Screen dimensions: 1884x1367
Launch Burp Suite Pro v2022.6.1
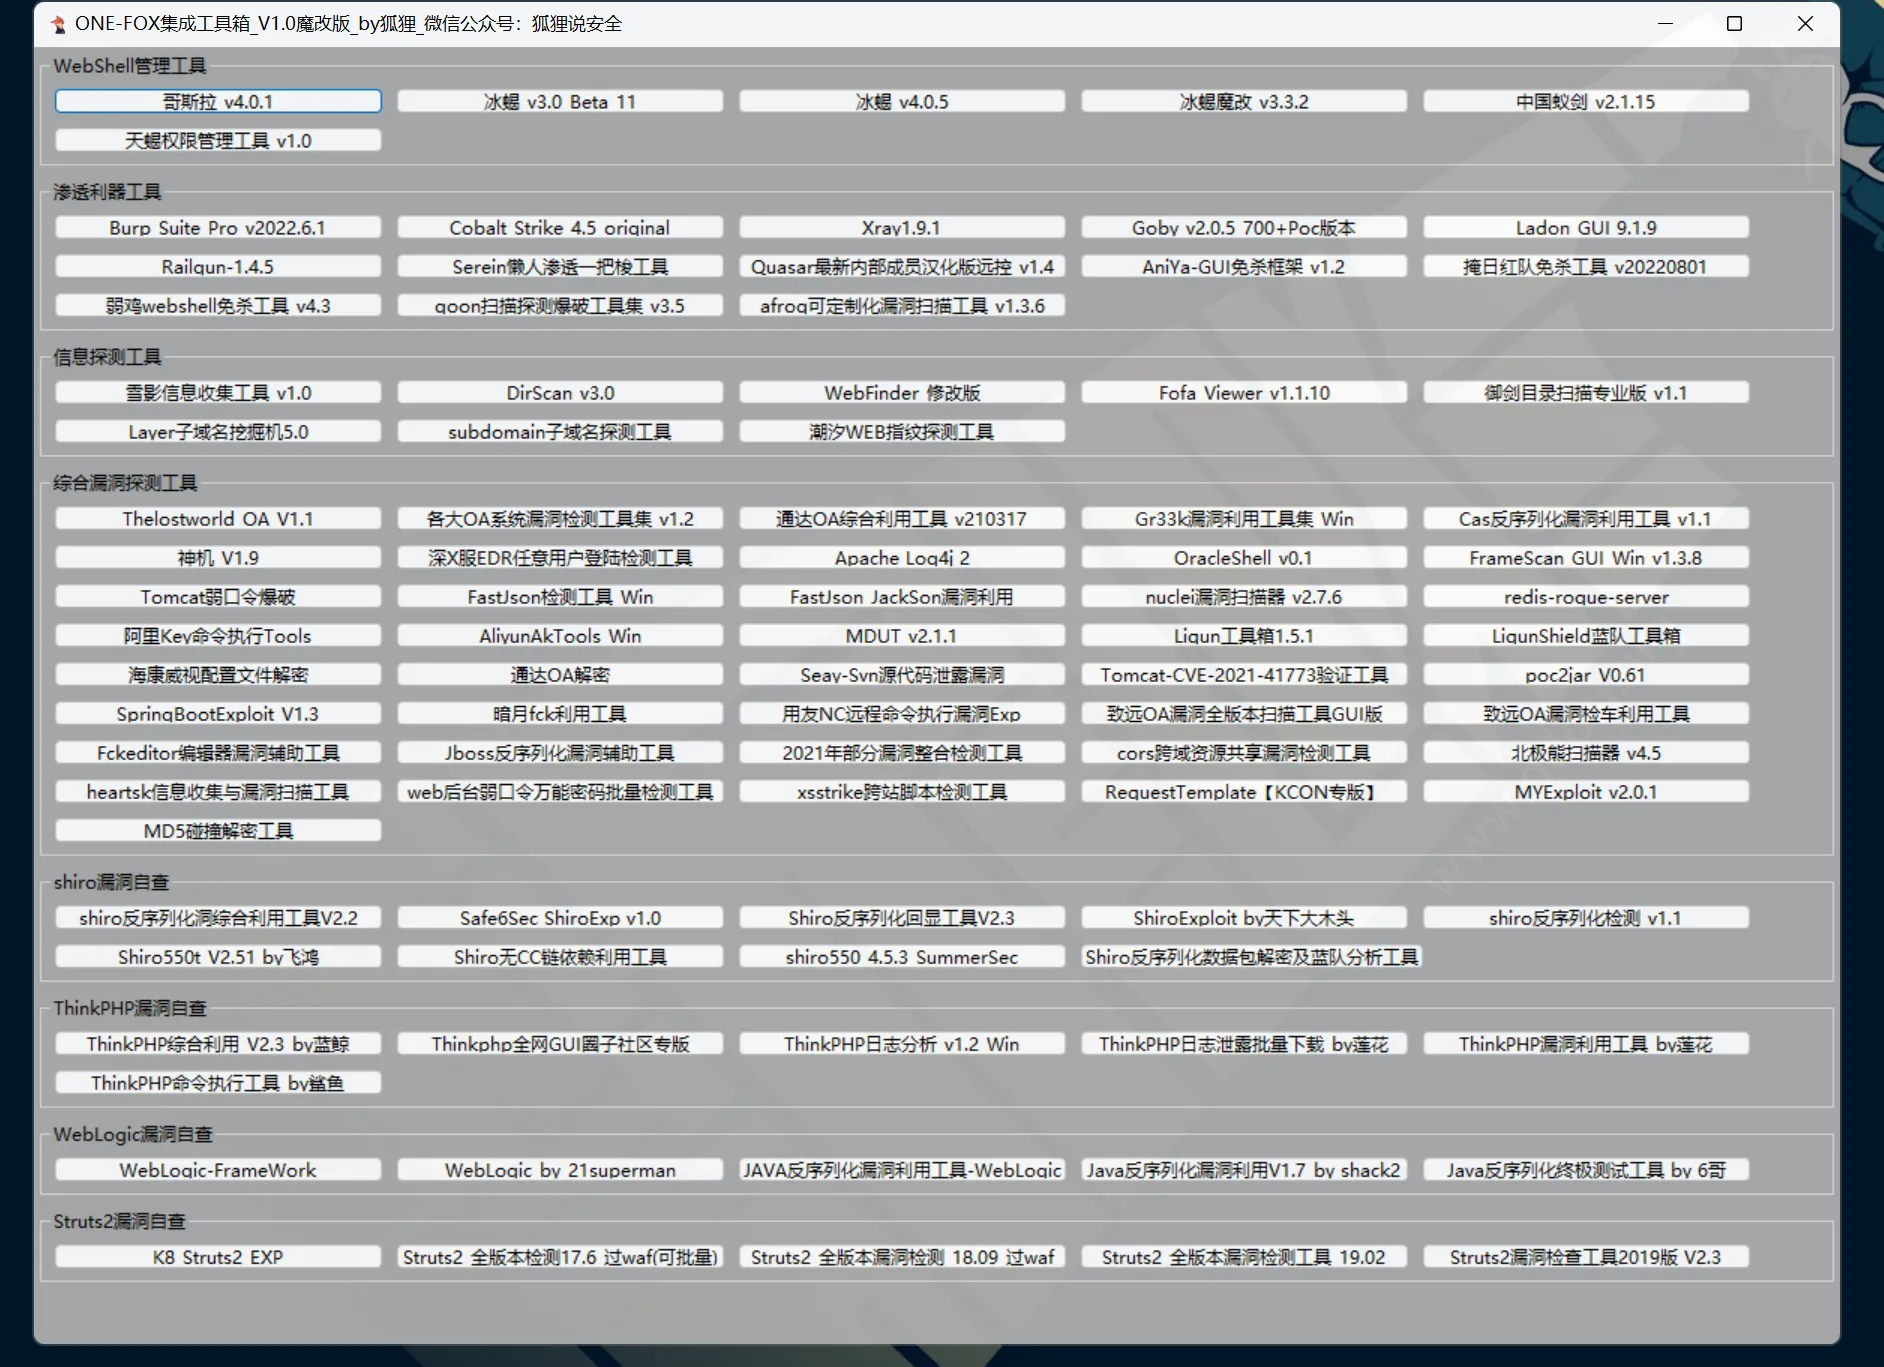click(x=218, y=228)
